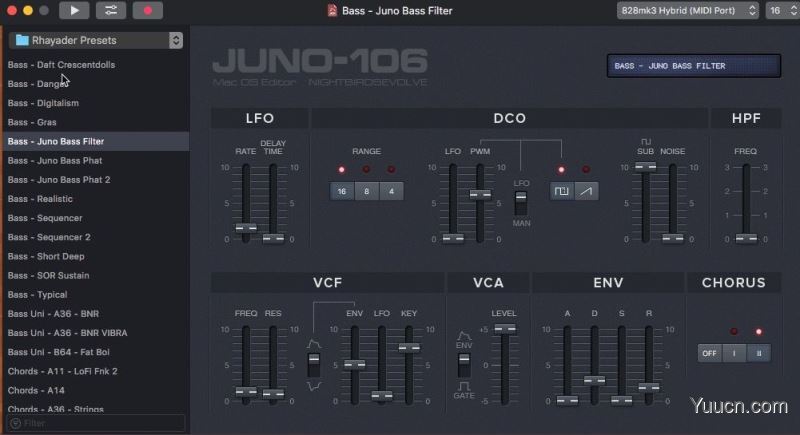Click the red record button
The height and width of the screenshot is (435, 800).
148,10
